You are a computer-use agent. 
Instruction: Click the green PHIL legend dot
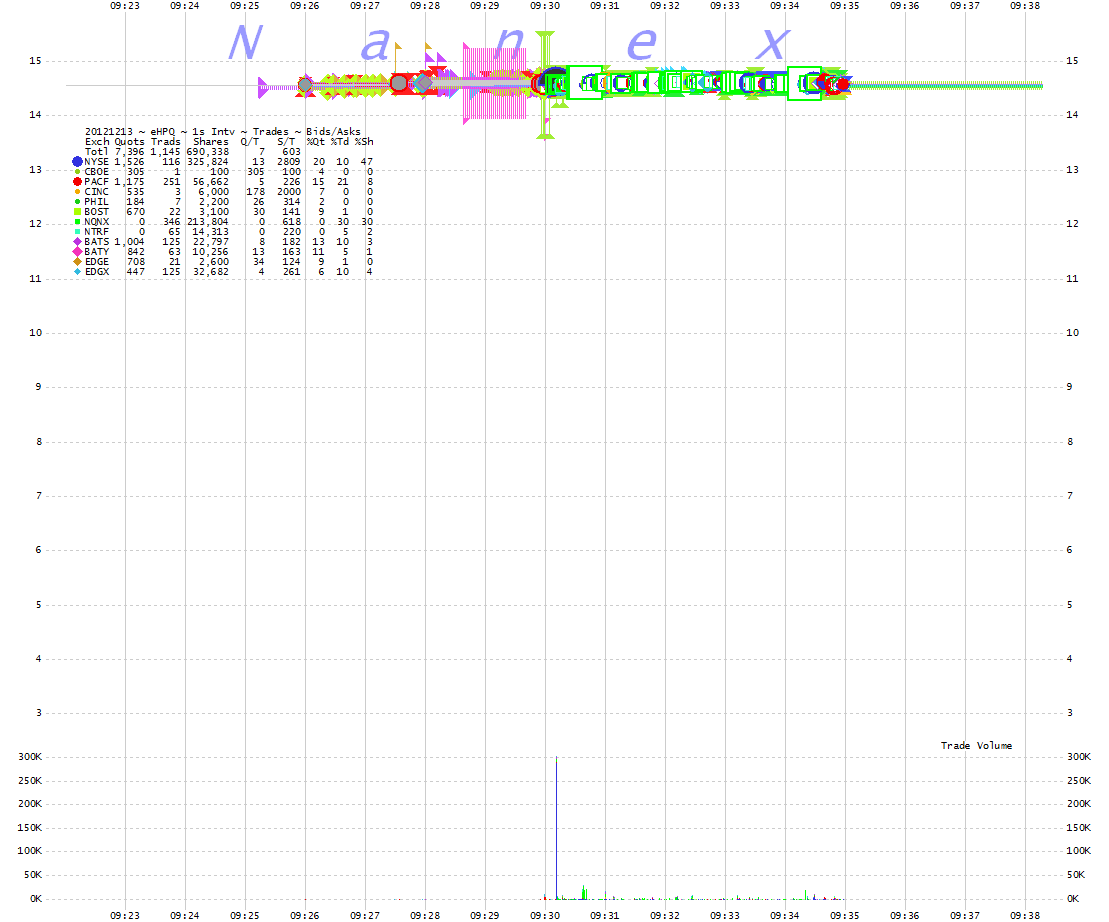tap(78, 202)
